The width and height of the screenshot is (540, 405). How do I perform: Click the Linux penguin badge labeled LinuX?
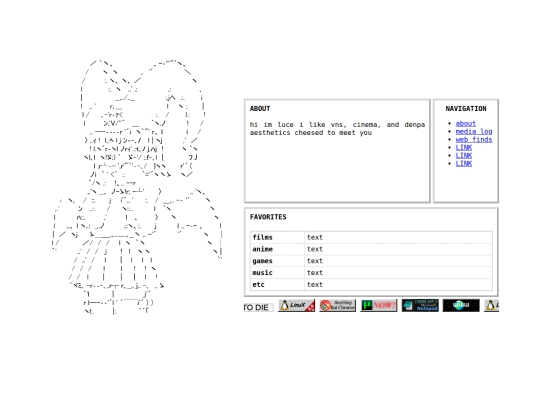coord(296,305)
